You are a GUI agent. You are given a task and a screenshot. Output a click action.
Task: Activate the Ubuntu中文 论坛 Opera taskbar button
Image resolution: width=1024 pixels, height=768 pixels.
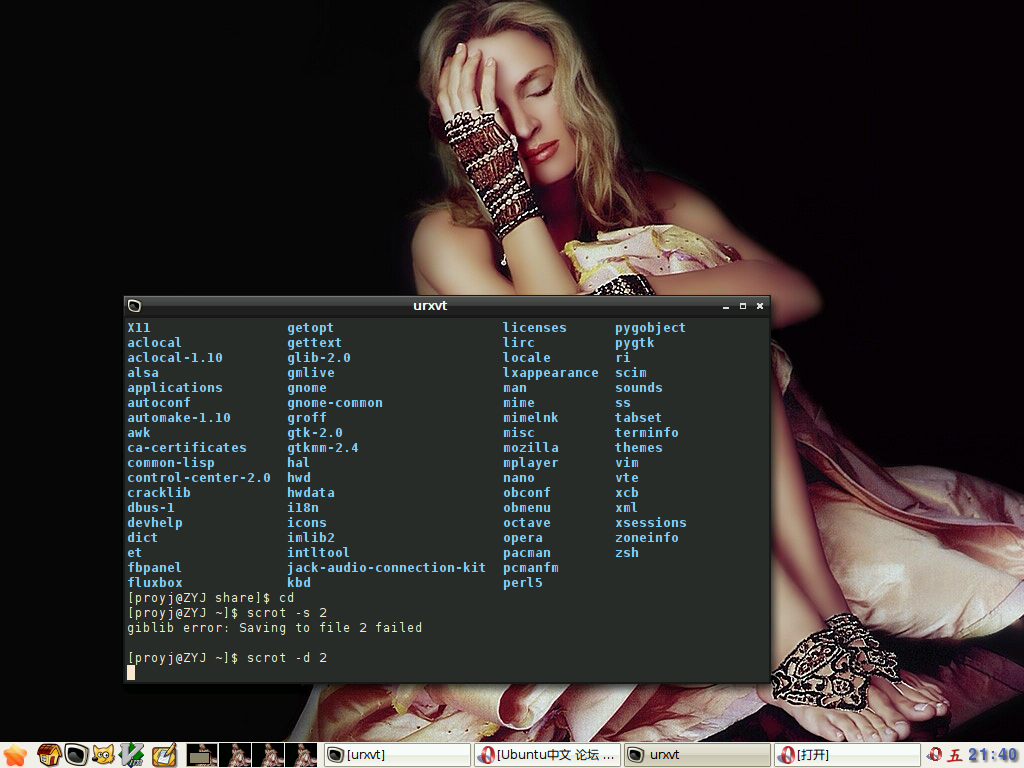click(x=547, y=755)
